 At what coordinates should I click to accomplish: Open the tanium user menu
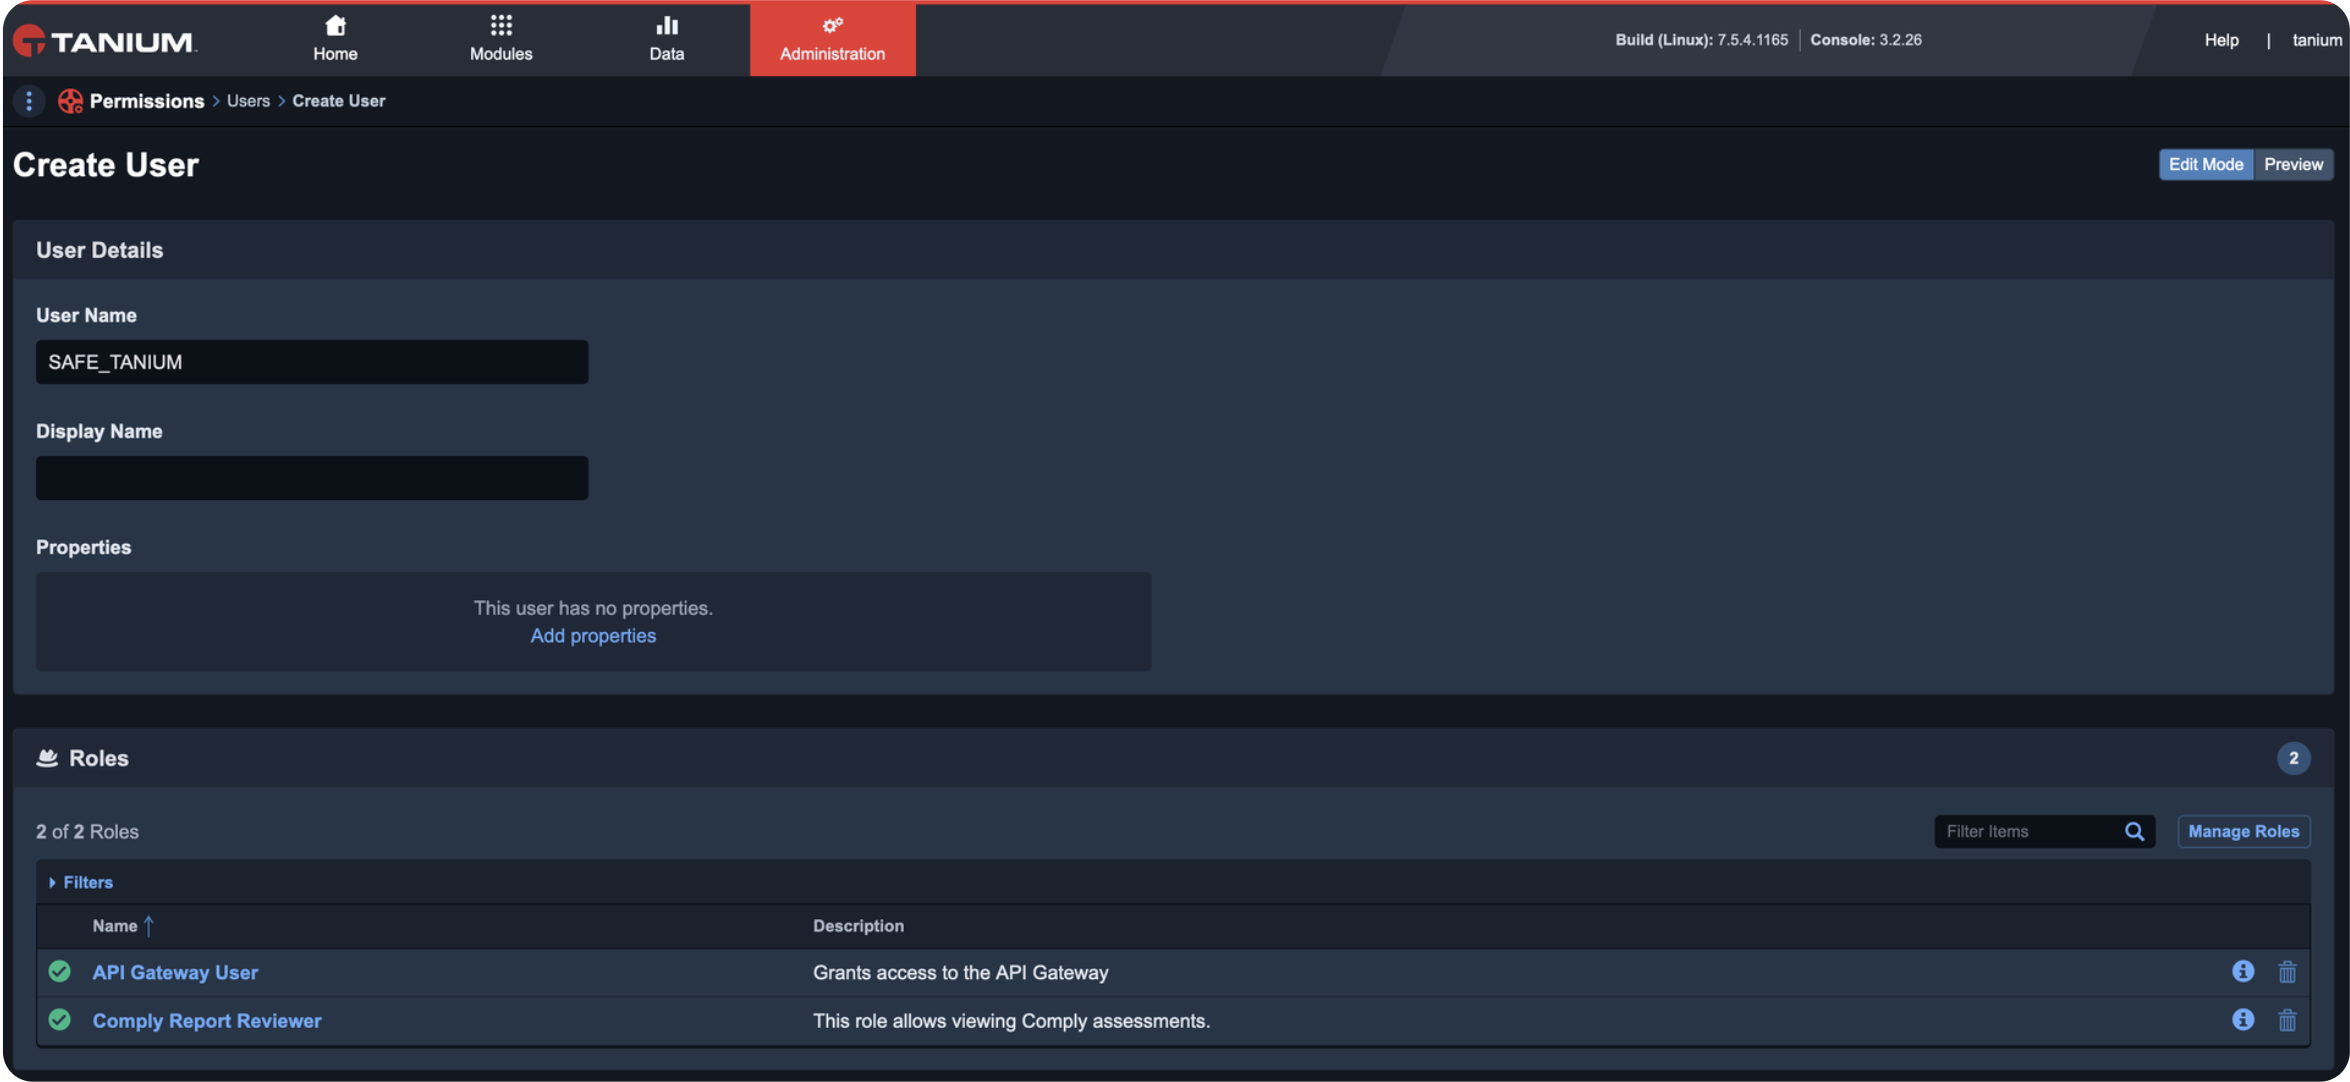pyautogui.click(x=2316, y=40)
